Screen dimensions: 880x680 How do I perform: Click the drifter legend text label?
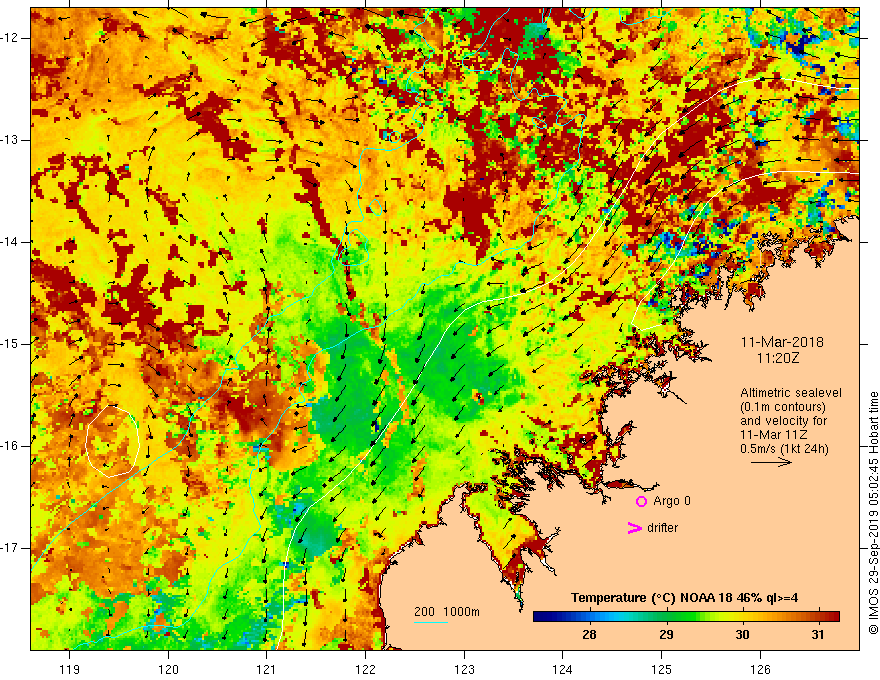click(x=662, y=528)
